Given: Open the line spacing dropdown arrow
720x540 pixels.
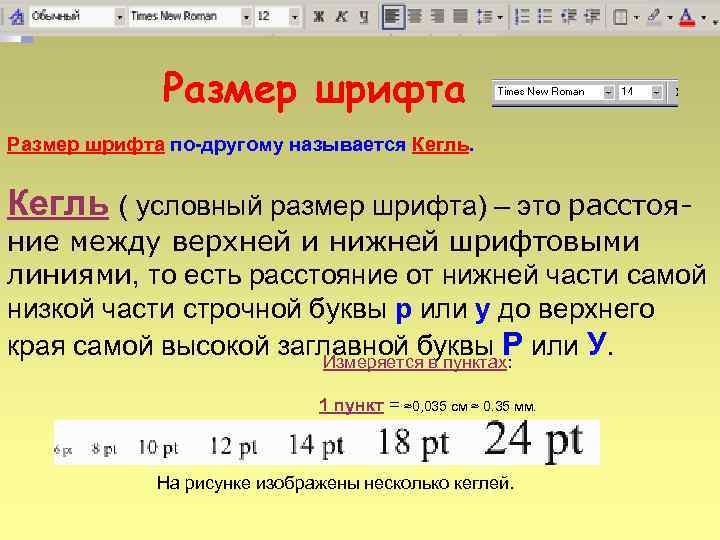Looking at the screenshot, I should click(x=500, y=17).
